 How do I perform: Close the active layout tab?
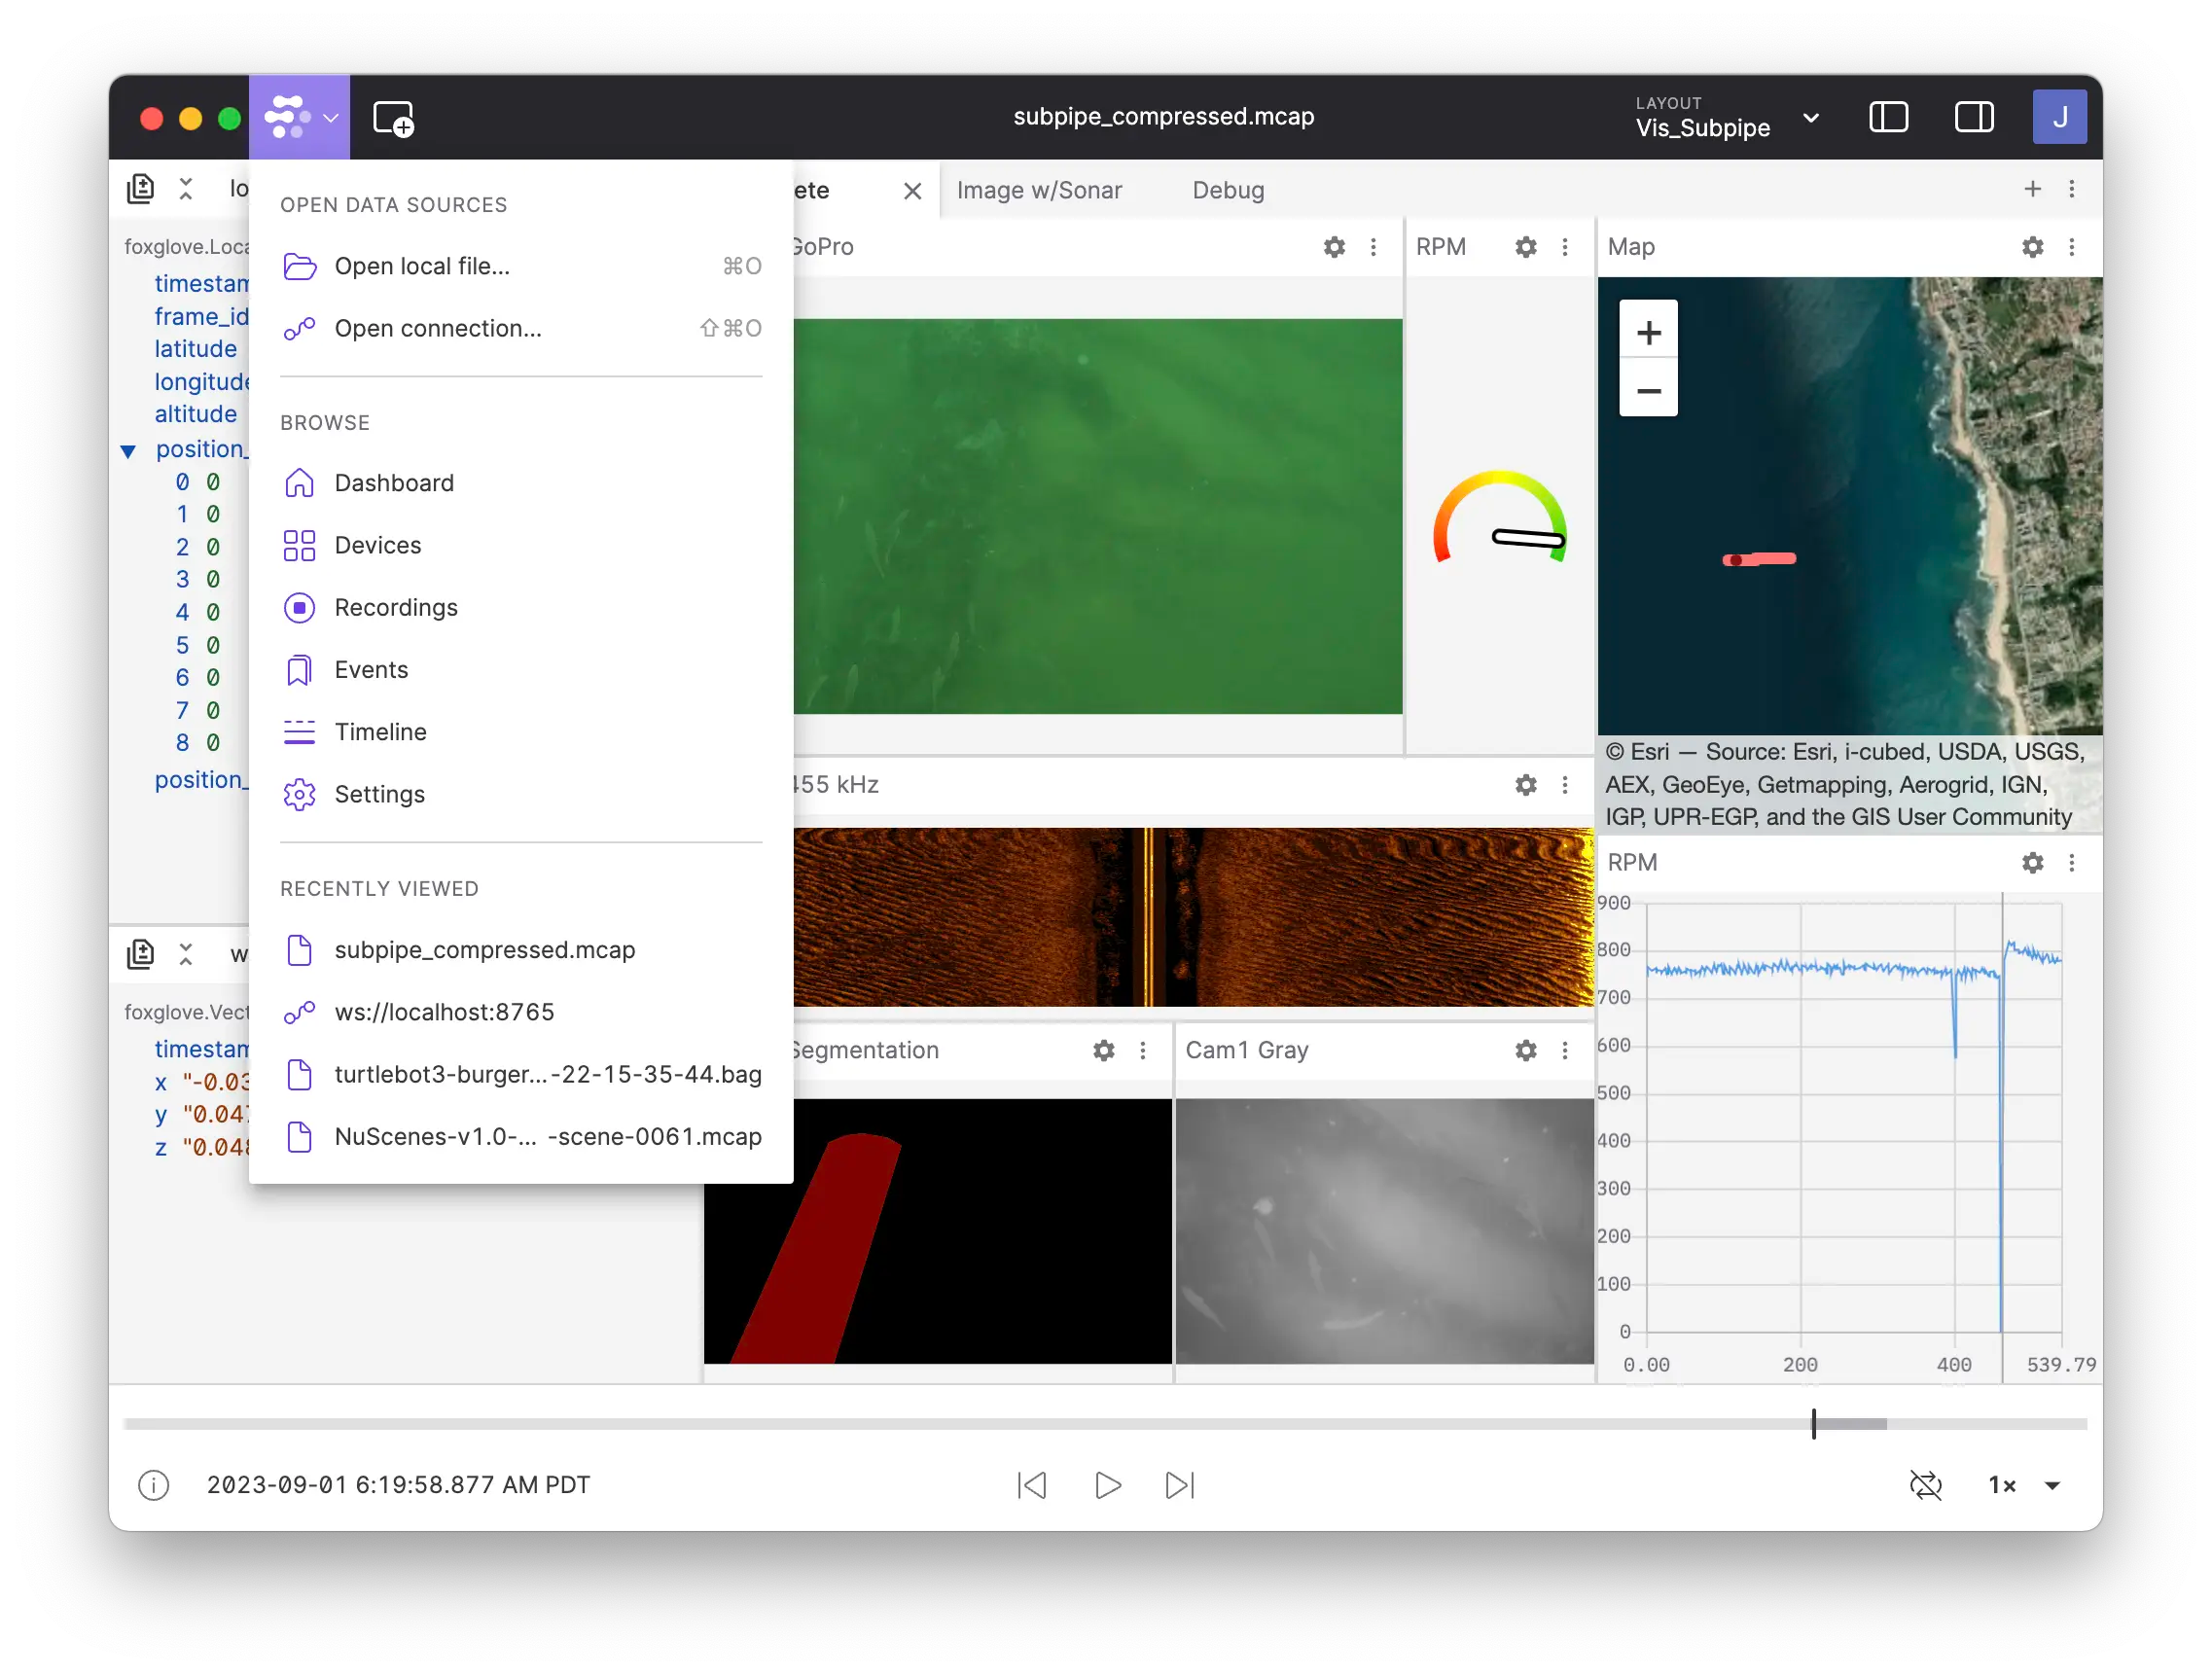[x=912, y=191]
